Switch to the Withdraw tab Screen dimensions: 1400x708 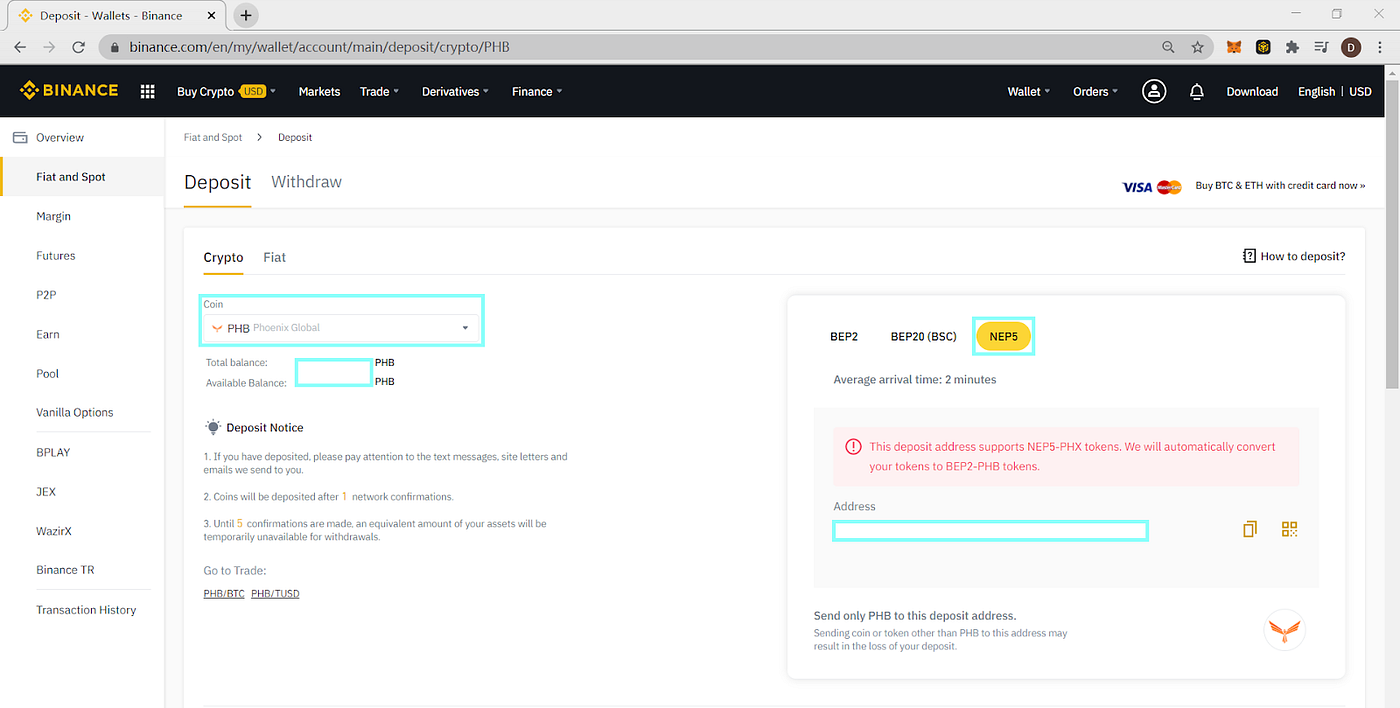pyautogui.click(x=306, y=182)
